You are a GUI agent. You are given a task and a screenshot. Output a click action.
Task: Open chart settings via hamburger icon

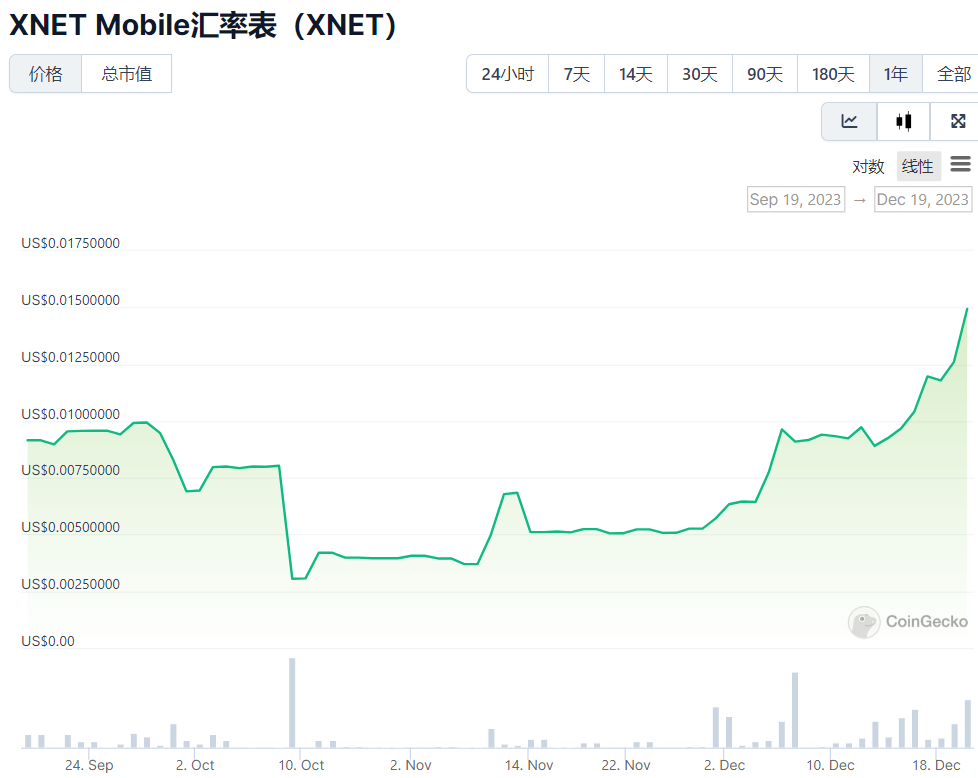[960, 164]
